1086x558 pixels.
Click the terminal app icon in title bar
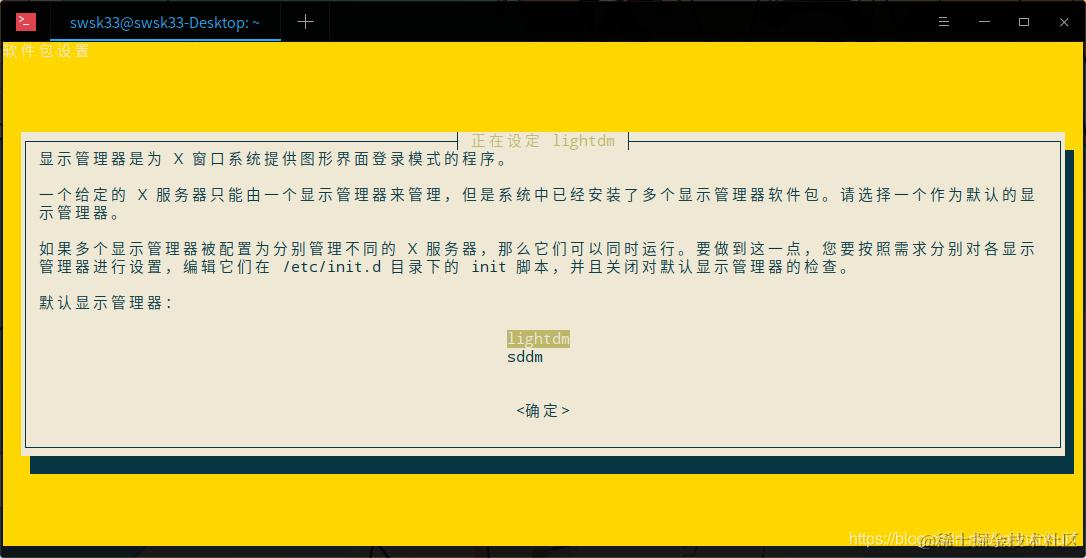[26, 22]
